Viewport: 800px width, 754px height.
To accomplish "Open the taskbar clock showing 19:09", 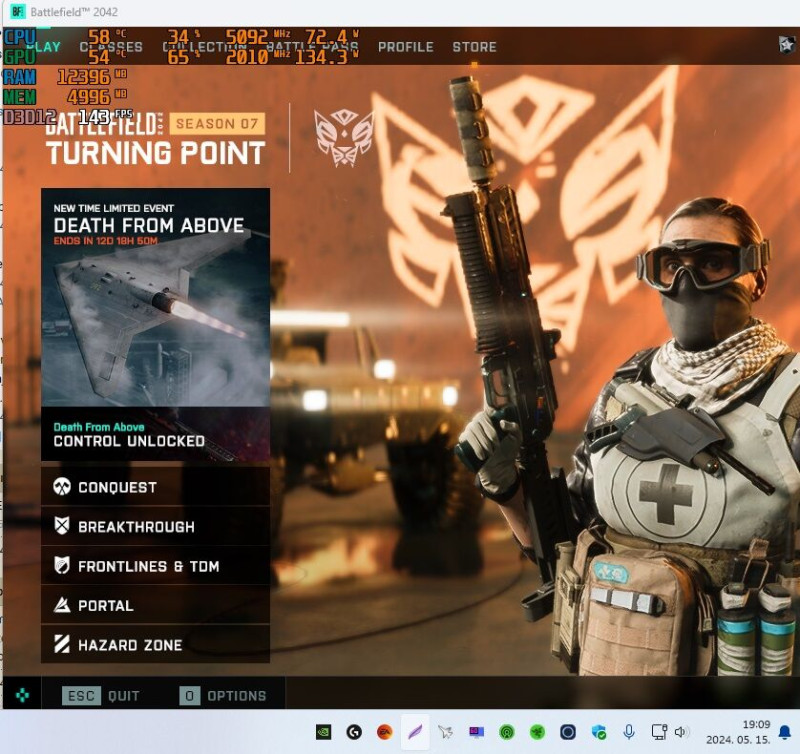I will coord(738,732).
